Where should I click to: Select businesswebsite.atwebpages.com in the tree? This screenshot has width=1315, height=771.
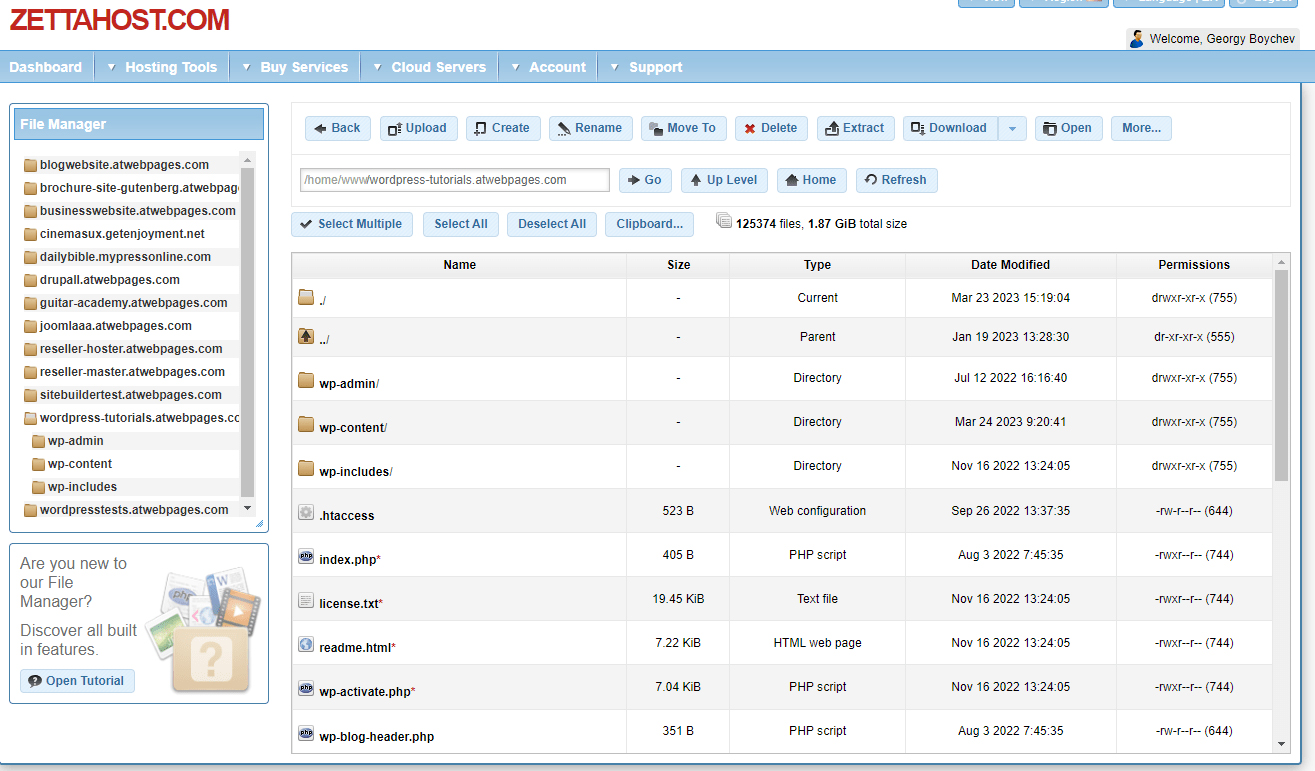click(x=137, y=211)
